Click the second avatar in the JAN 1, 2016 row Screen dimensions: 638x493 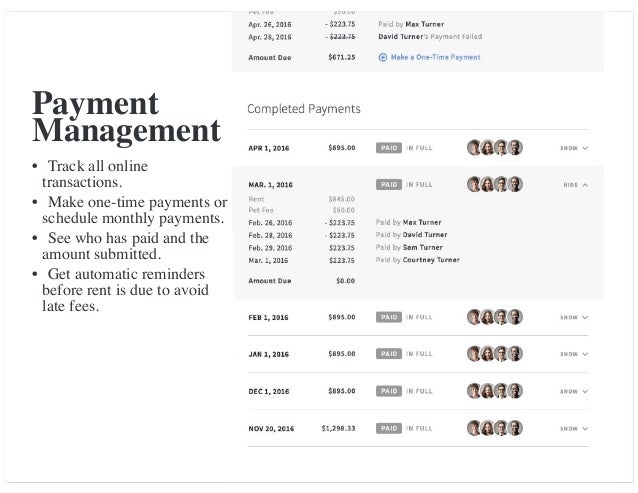tap(487, 353)
